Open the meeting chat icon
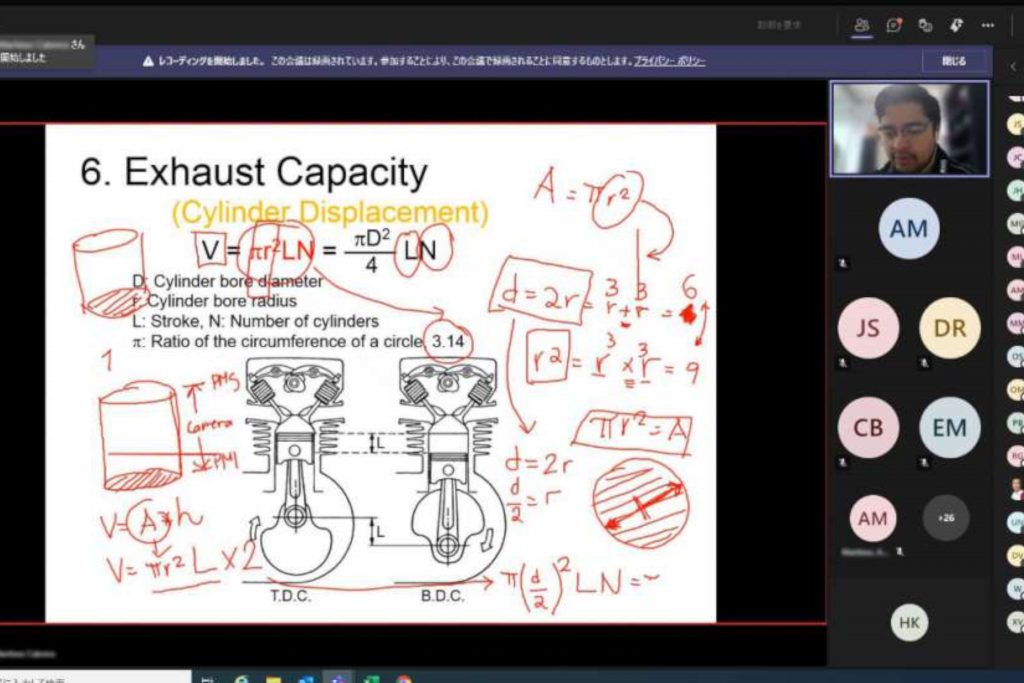The height and width of the screenshot is (683, 1024). click(x=894, y=25)
